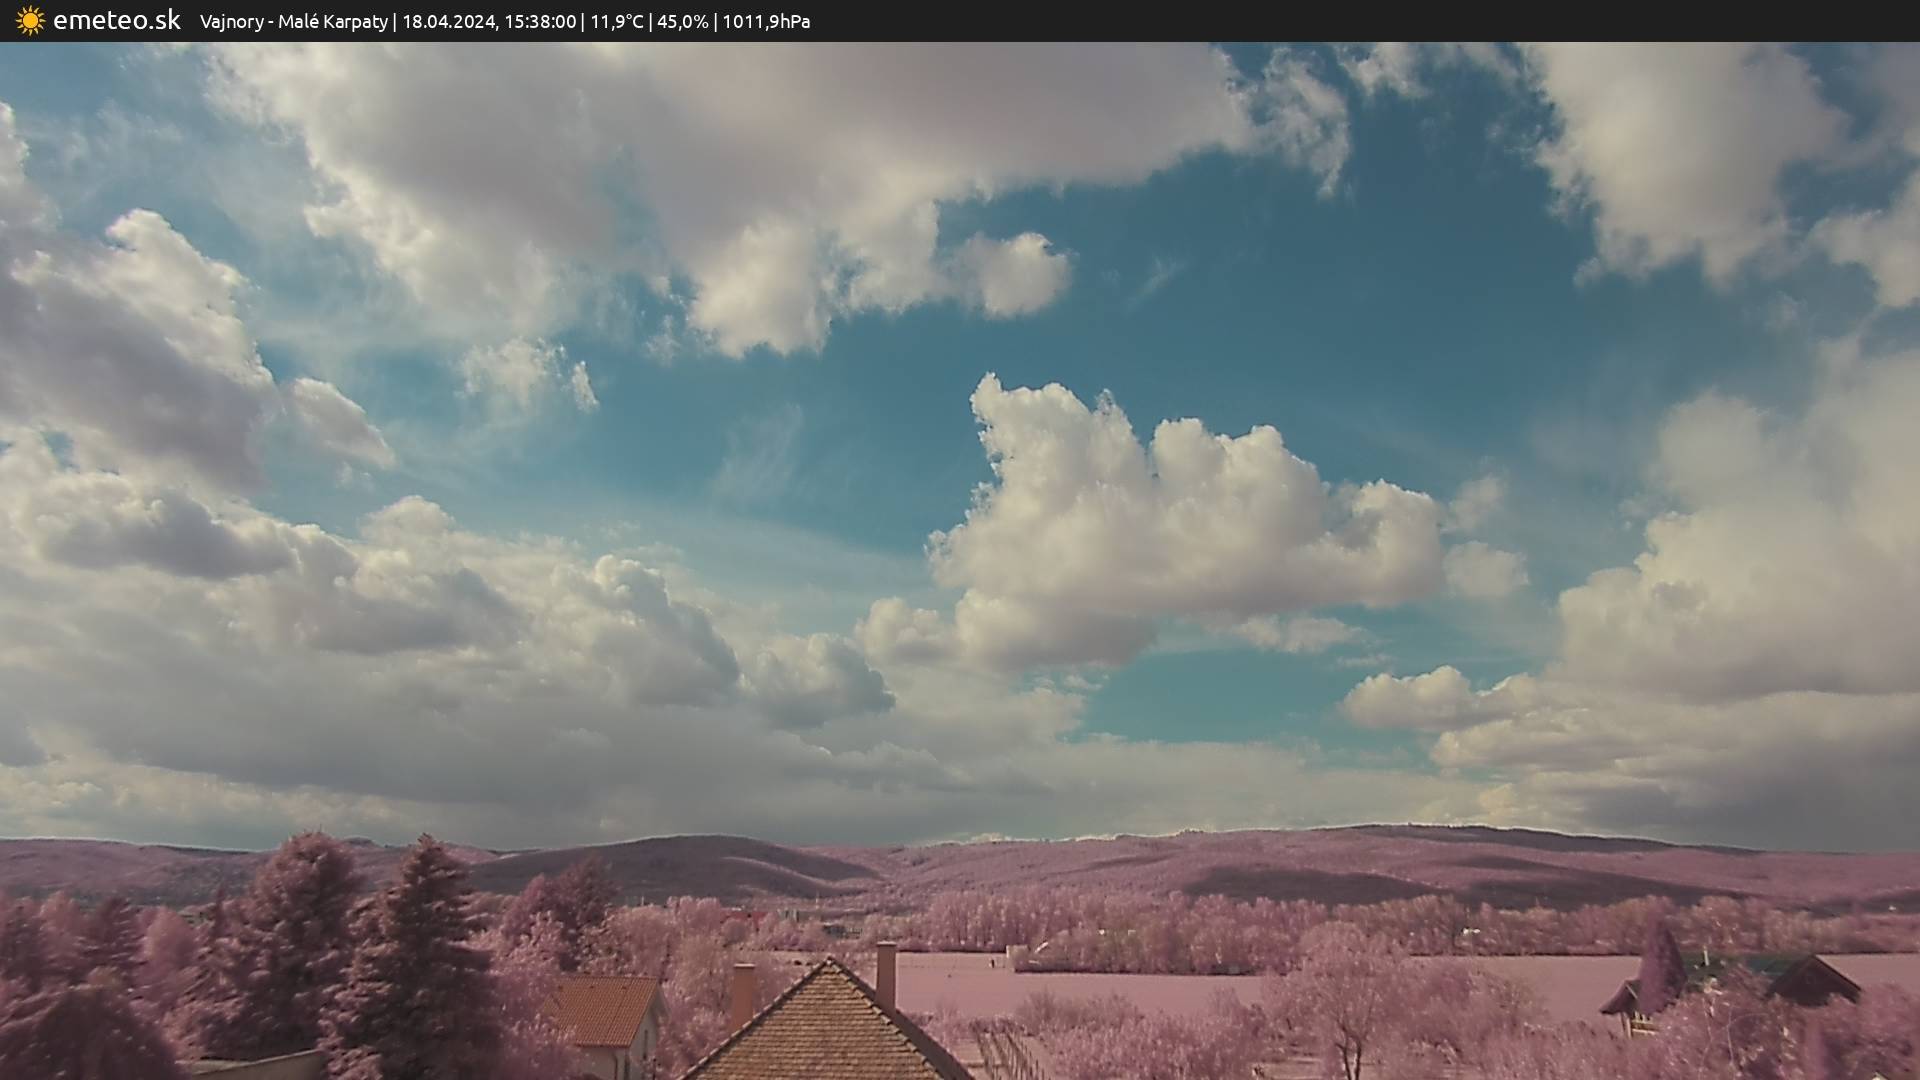Click the date 18.04.2024 in header
The image size is (1920, 1080).
448,22
